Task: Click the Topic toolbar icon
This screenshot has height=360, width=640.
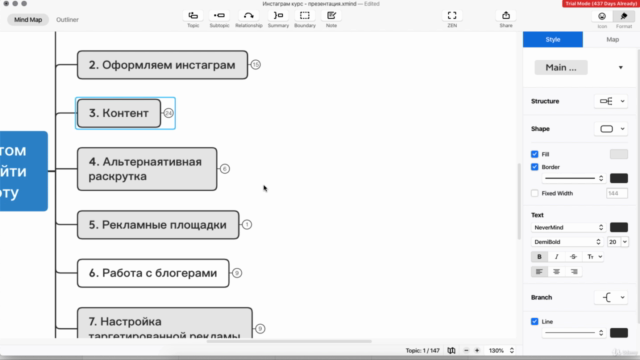Action: [x=193, y=16]
